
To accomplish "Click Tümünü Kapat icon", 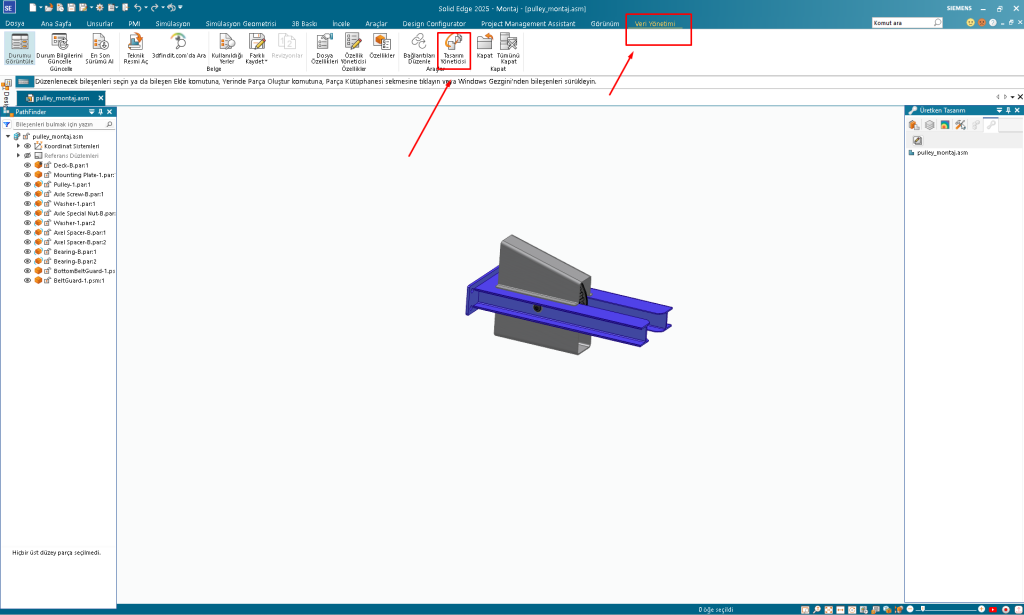I will [508, 47].
